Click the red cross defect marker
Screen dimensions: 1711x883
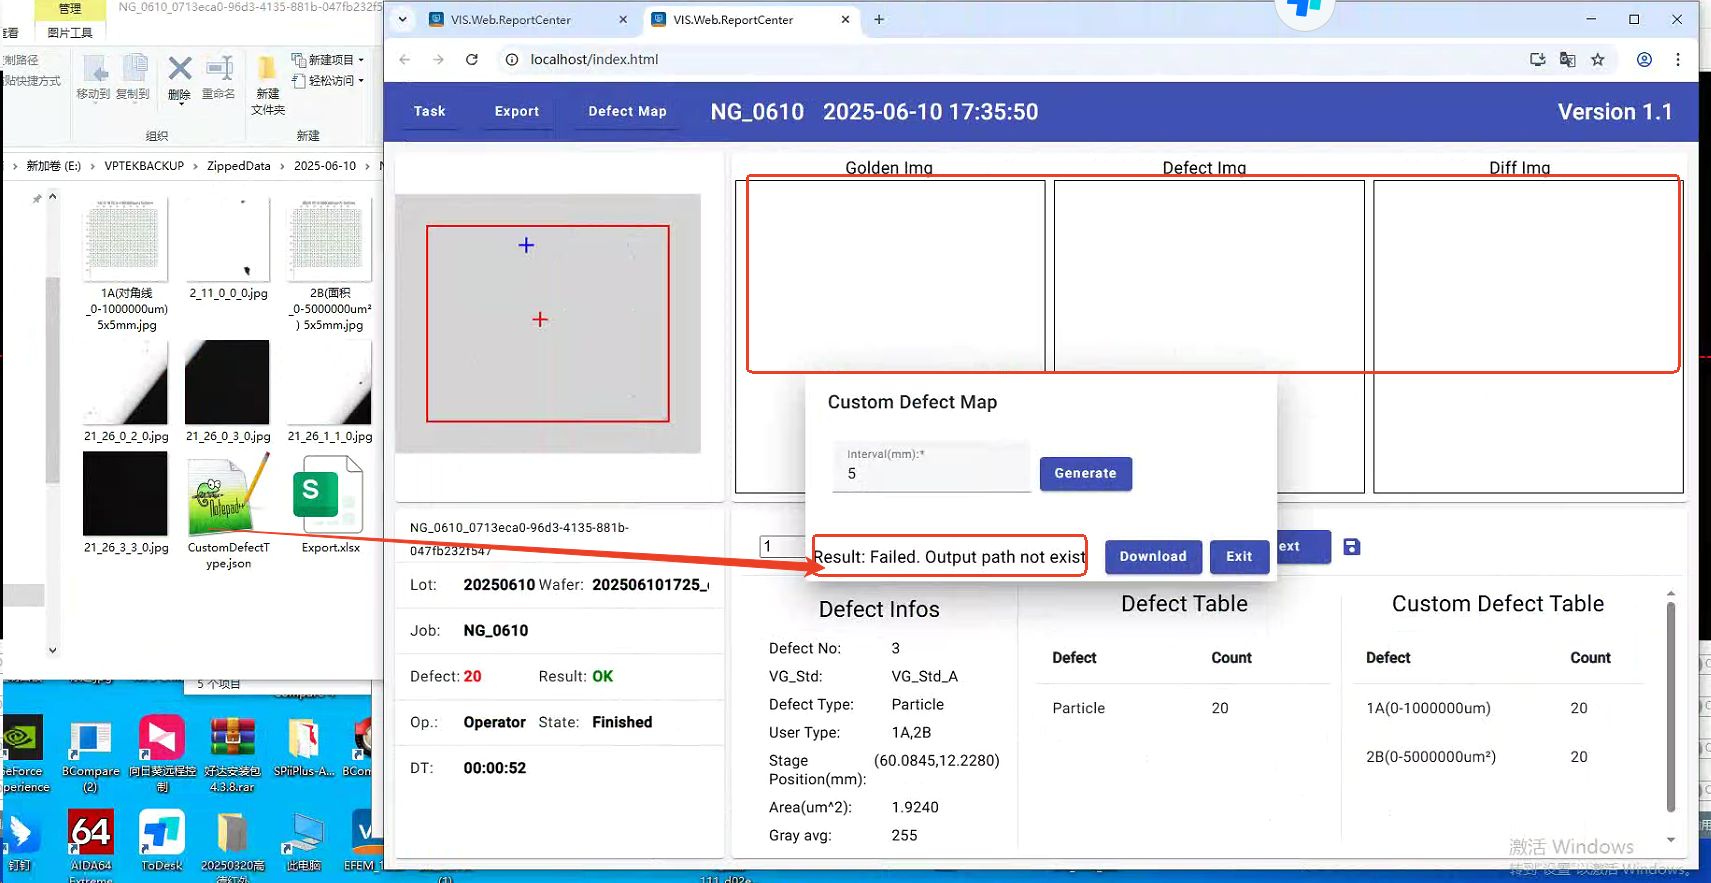540,319
